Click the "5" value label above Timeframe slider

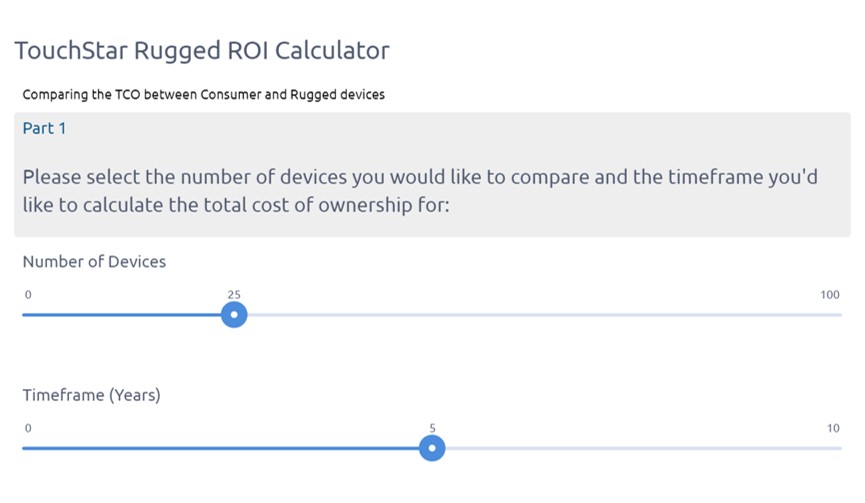(x=433, y=428)
